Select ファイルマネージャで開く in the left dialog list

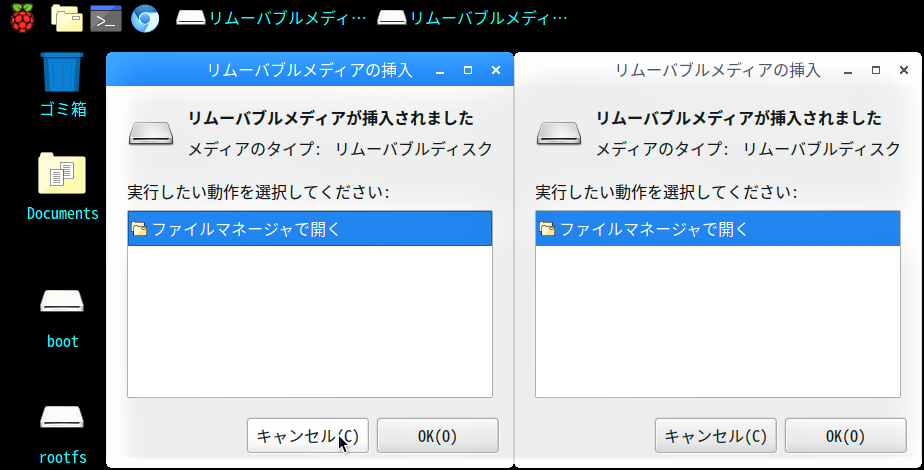click(310, 229)
